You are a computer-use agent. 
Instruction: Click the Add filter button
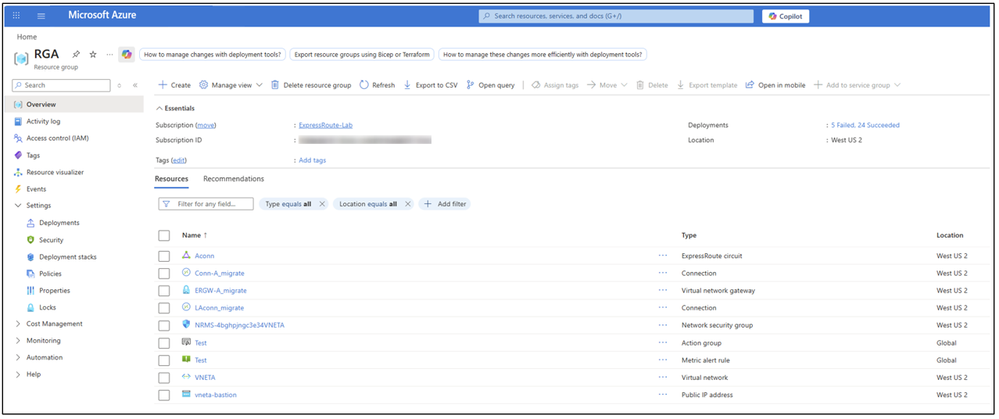coord(445,204)
